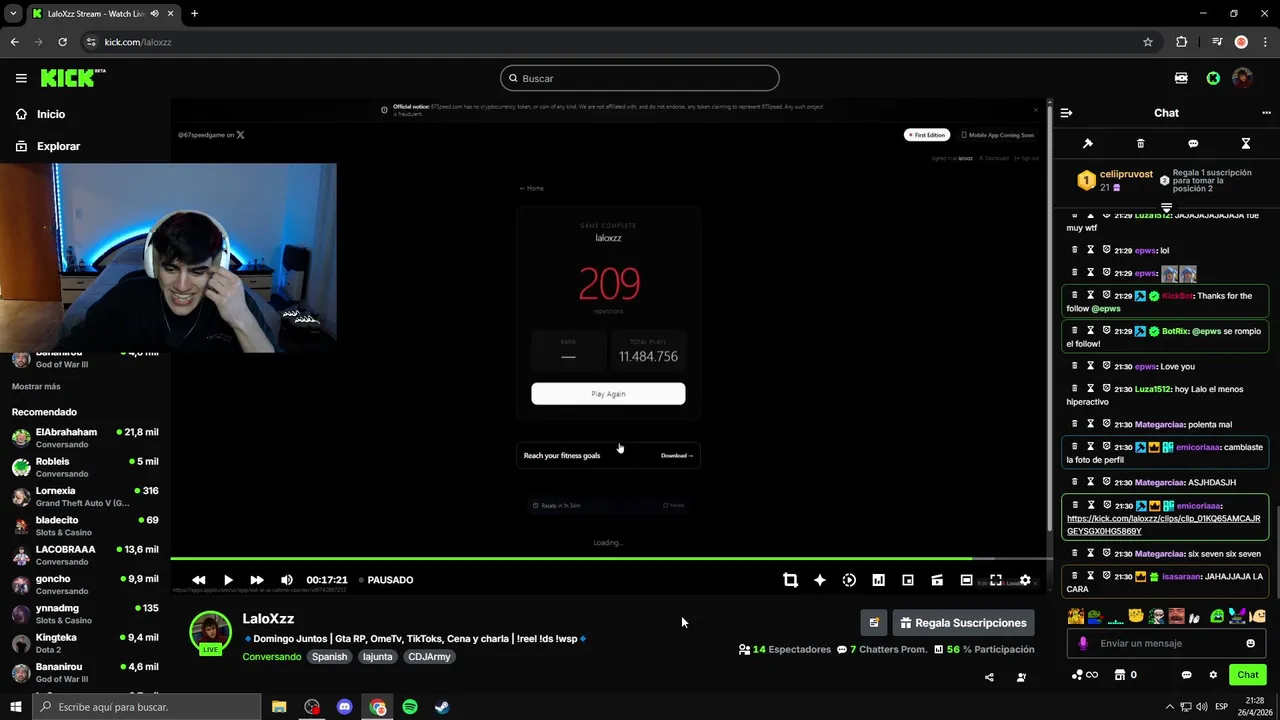Screen dimensions: 1280x720
Task: Open the clip link from emicoriaaa
Action: [x=1163, y=525]
